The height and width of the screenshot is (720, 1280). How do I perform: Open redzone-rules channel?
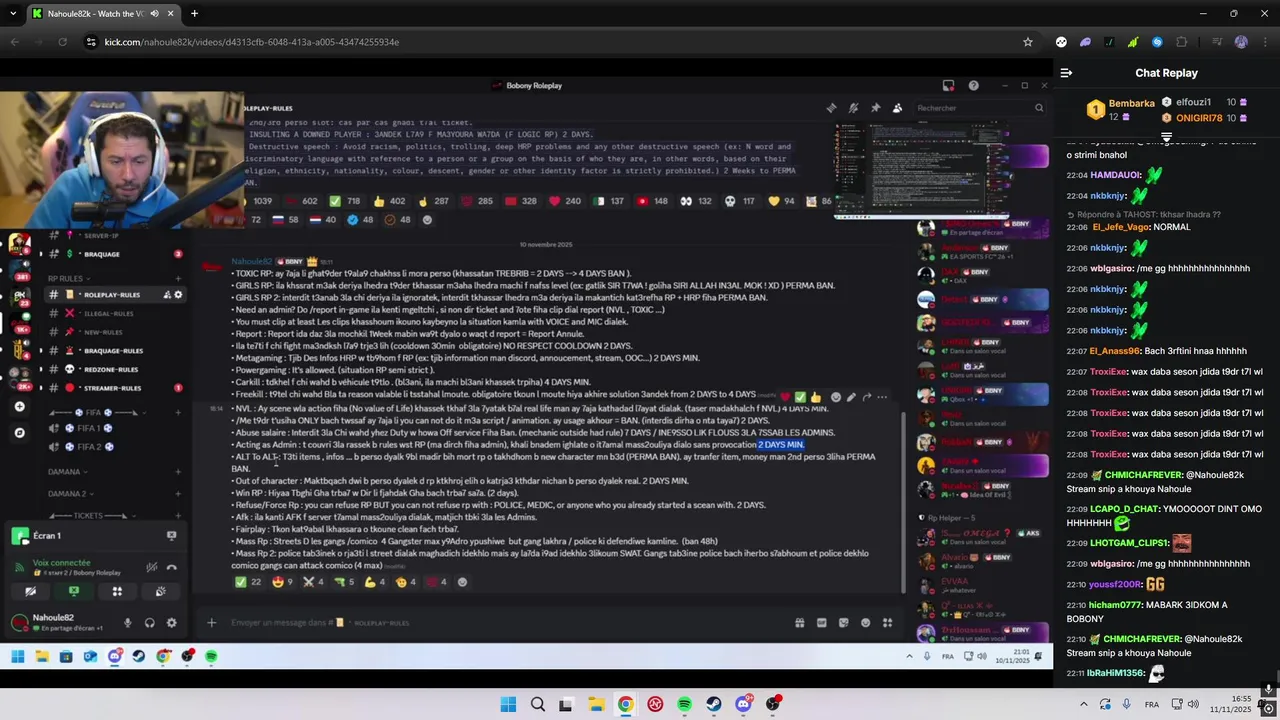111,369
